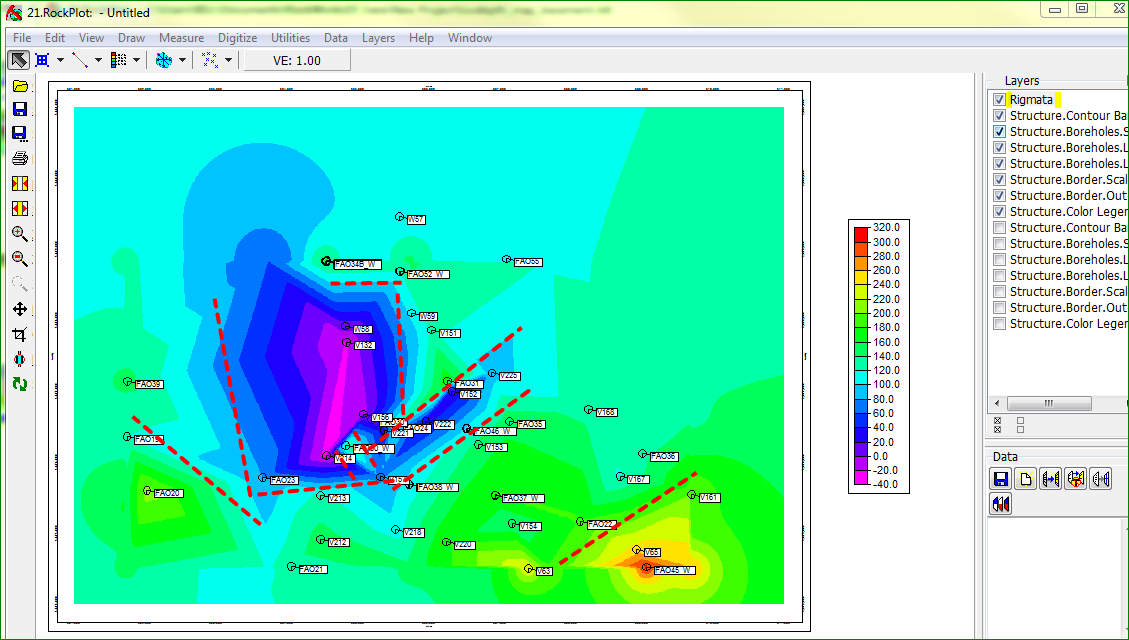Enable the unchecked Structure.Contour layer
This screenshot has width=1129, height=640.
999,227
